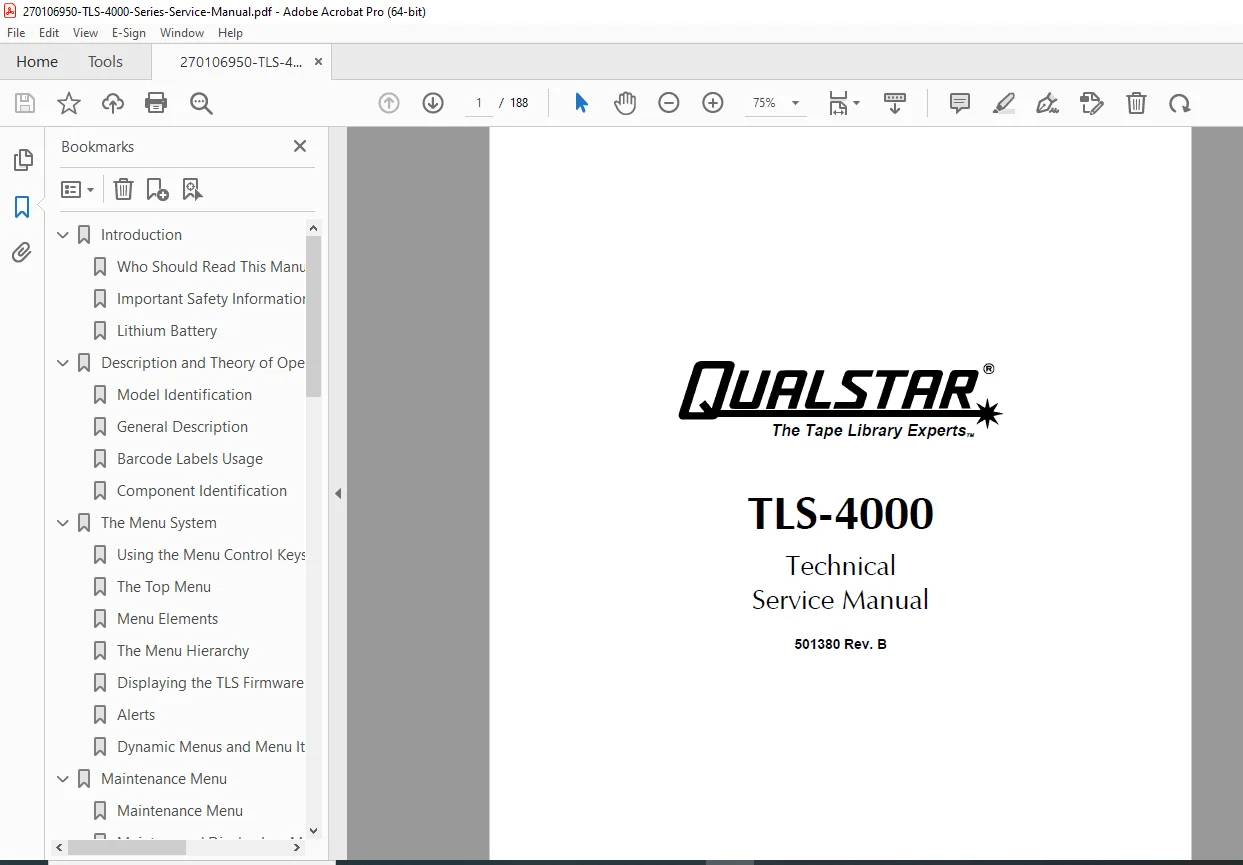The image size is (1243, 865).
Task: Open General Description bookmark
Action: point(182,427)
